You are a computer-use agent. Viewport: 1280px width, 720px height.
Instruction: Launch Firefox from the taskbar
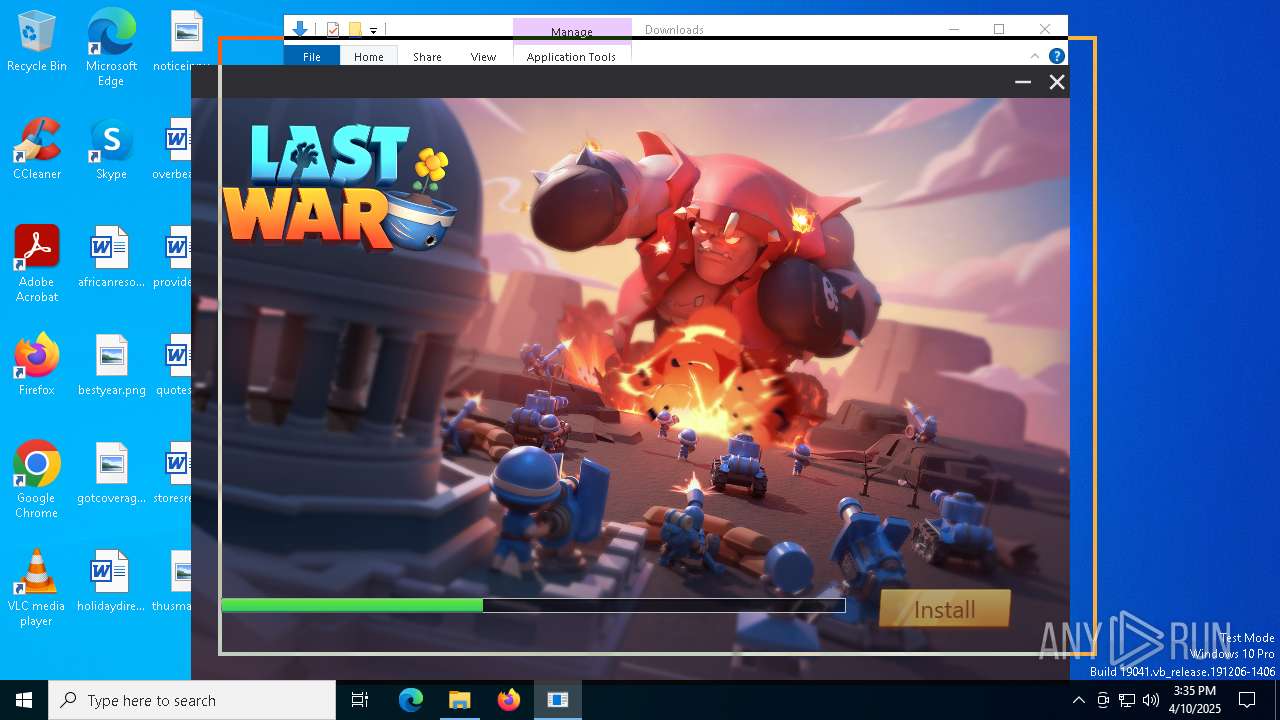(x=509, y=700)
